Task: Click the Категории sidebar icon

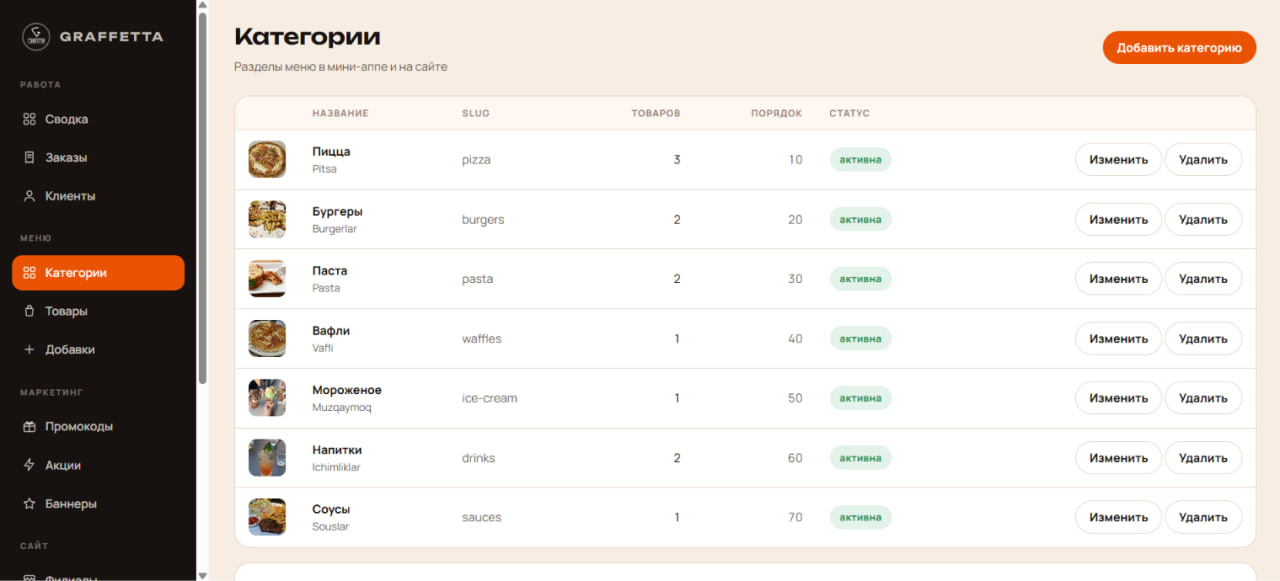Action: tap(29, 273)
